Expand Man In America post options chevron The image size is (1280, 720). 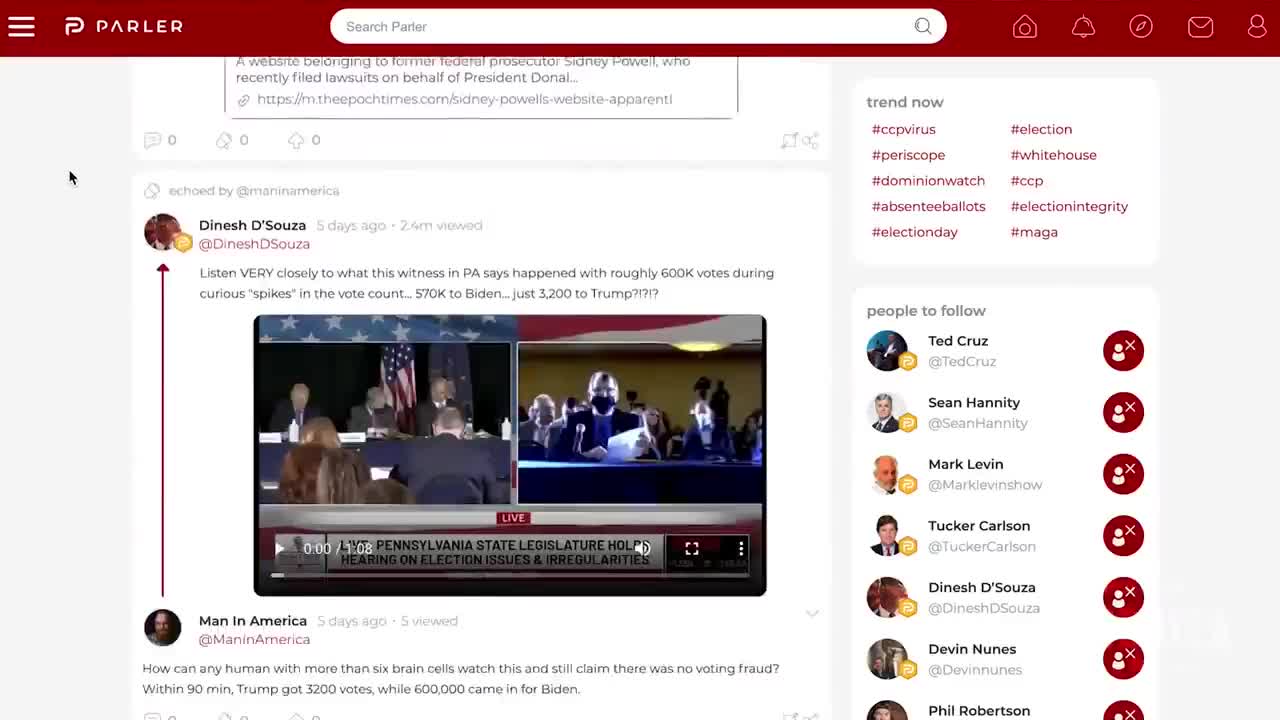point(812,614)
